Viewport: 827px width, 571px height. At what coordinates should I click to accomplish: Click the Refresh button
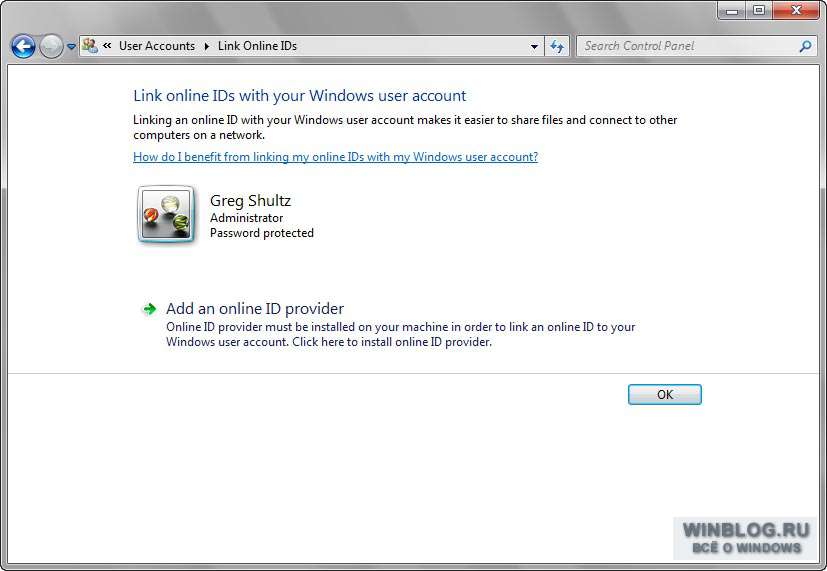(x=557, y=46)
